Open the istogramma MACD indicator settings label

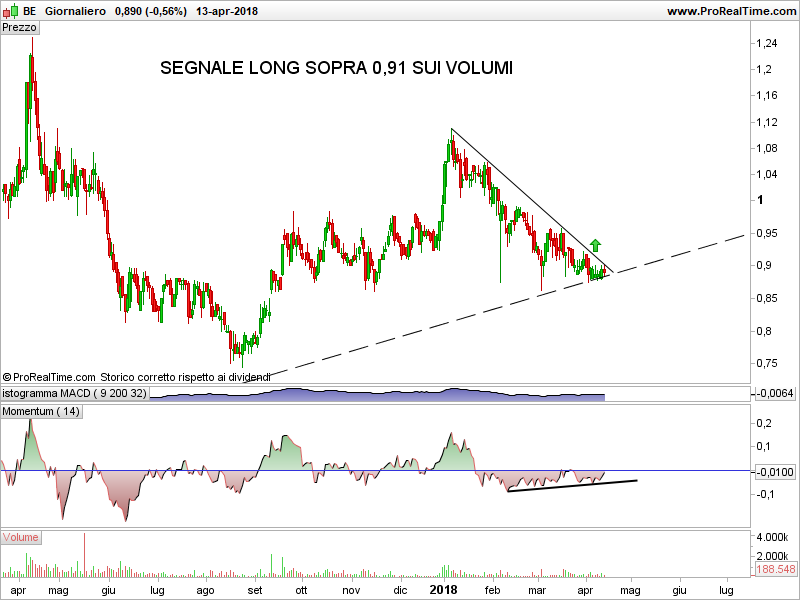[75, 393]
